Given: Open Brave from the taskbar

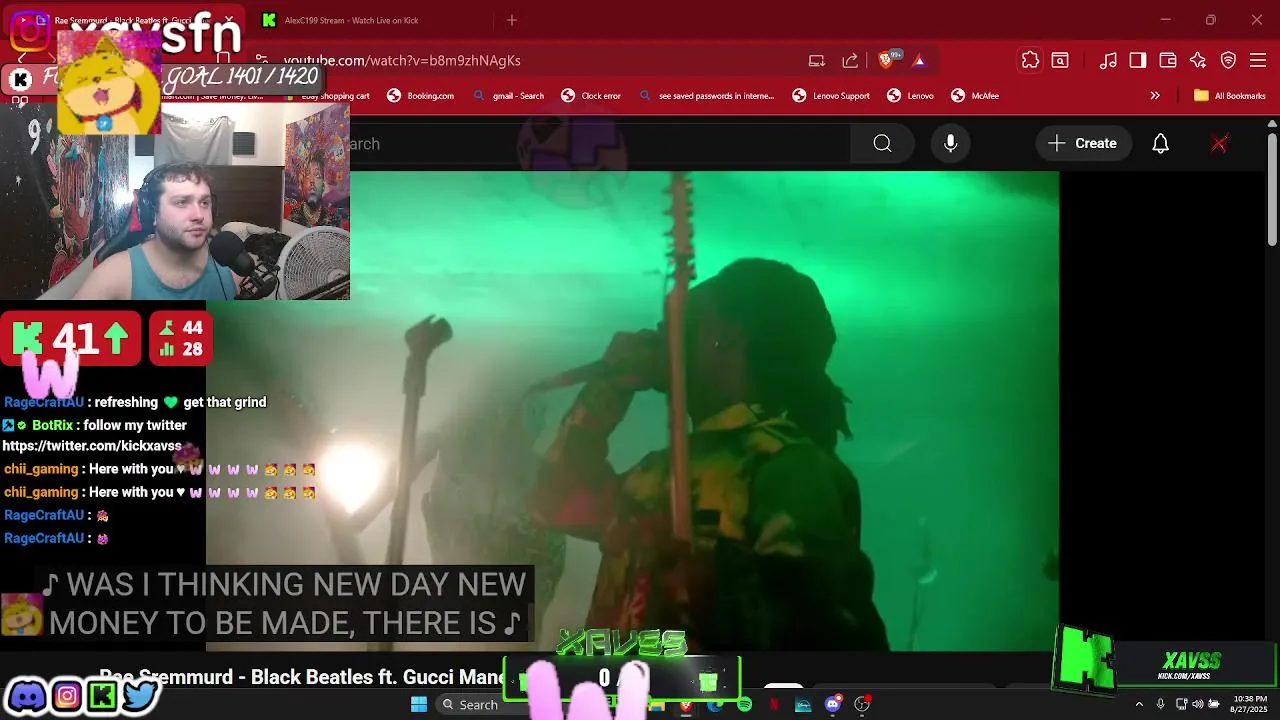Looking at the screenshot, I should (x=686, y=705).
